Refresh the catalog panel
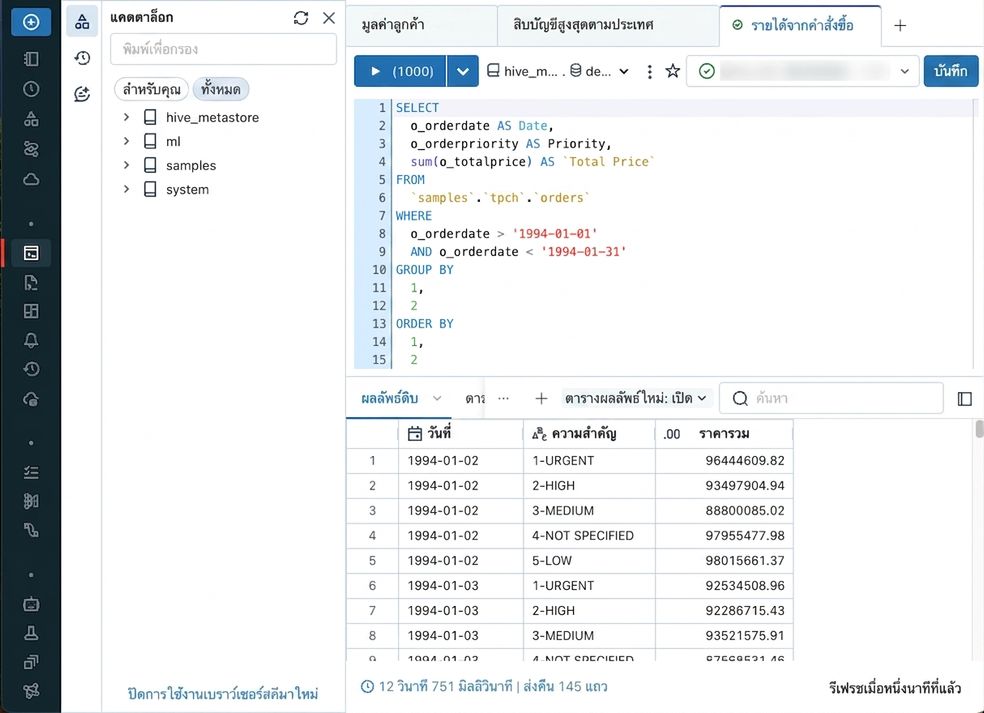 tap(301, 18)
